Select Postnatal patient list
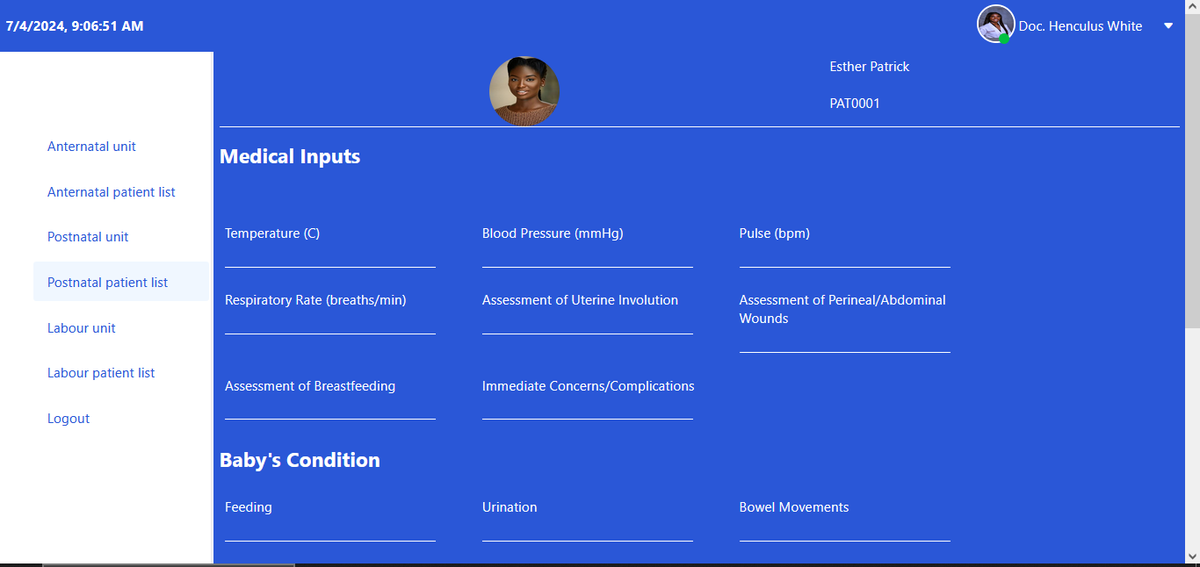The image size is (1200, 567). pyautogui.click(x=121, y=282)
